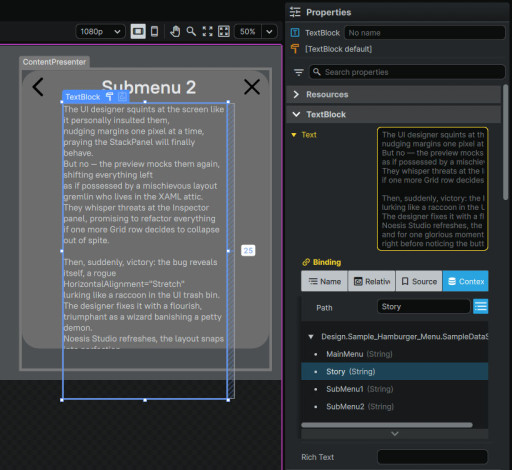This screenshot has width=512, height=470.
Task: Click the horizontal scrollbar under data tree
Action: coord(387,425)
